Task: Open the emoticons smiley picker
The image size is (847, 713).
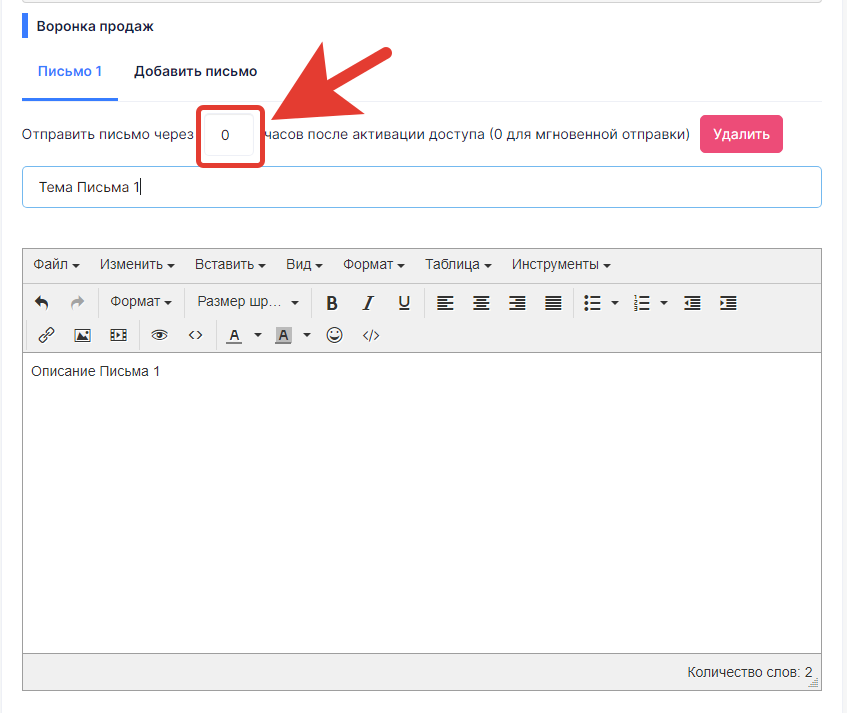Action: point(334,335)
